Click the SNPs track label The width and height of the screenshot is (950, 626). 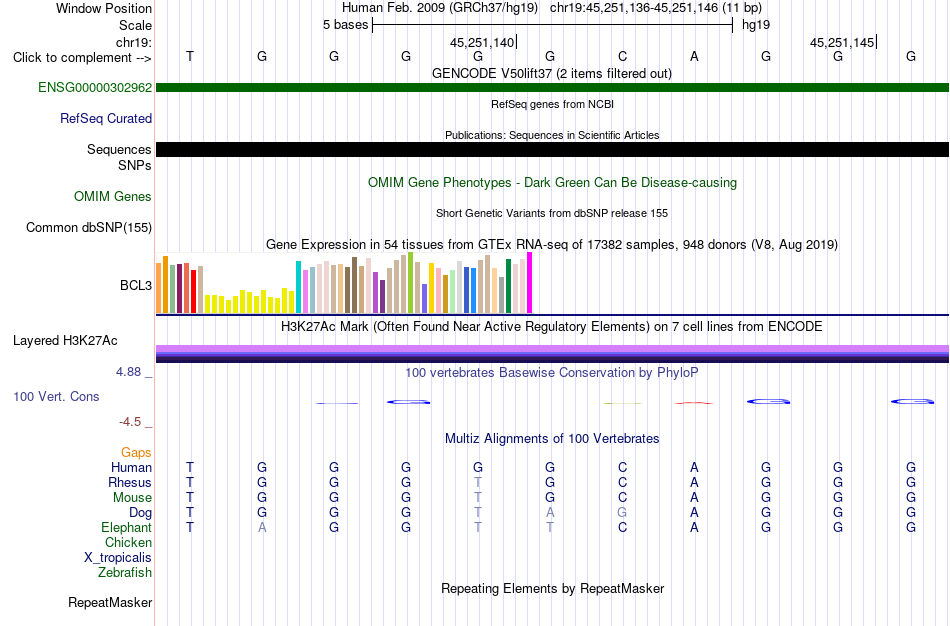pos(135,165)
